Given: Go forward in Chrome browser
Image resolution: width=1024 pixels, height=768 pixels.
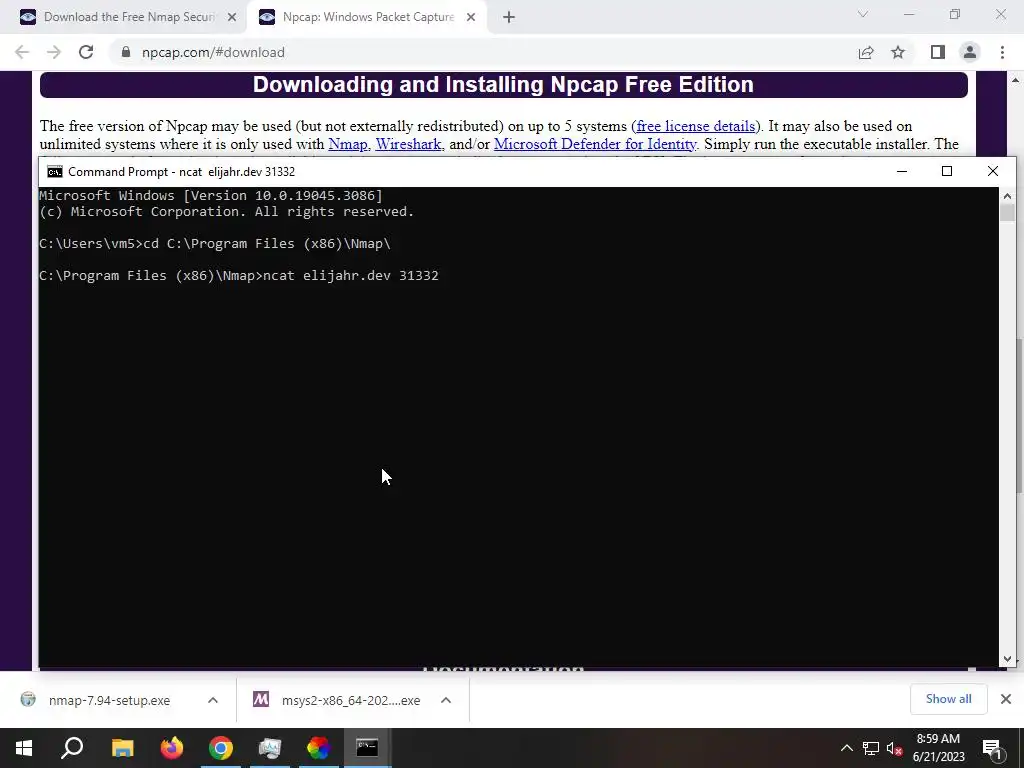Looking at the screenshot, I should click(x=54, y=52).
